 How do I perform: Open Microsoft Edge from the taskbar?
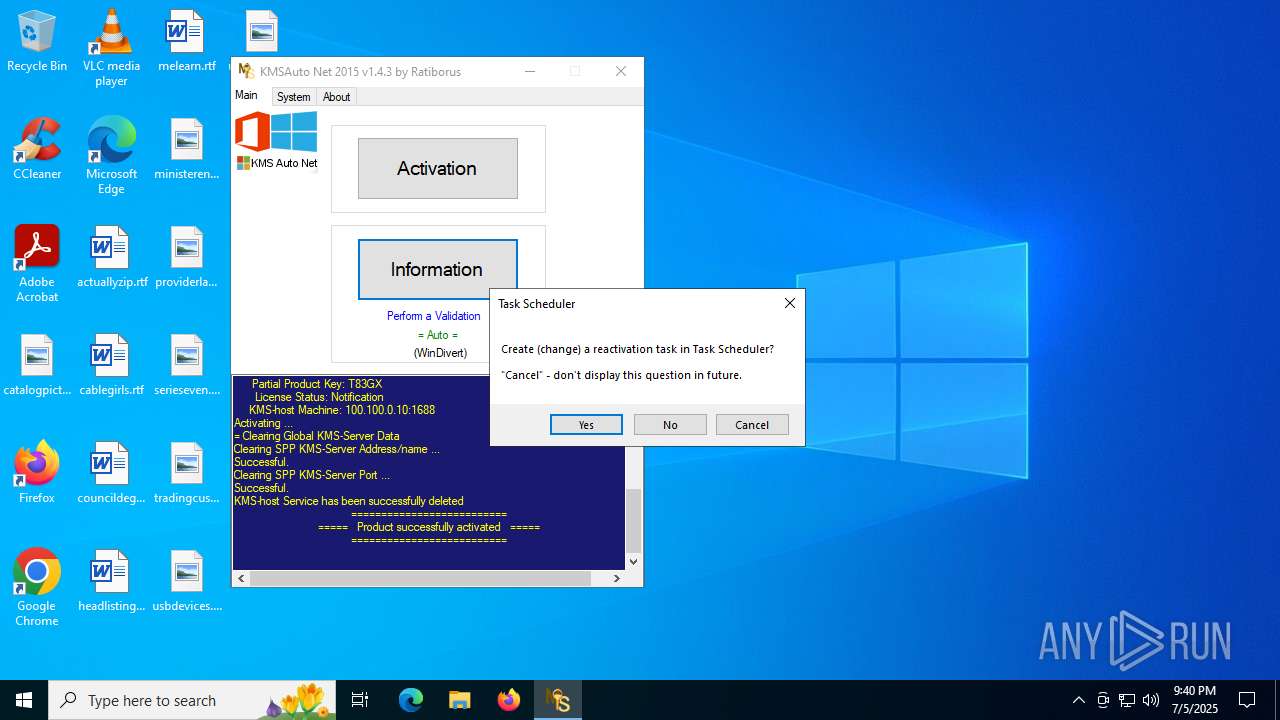(411, 700)
